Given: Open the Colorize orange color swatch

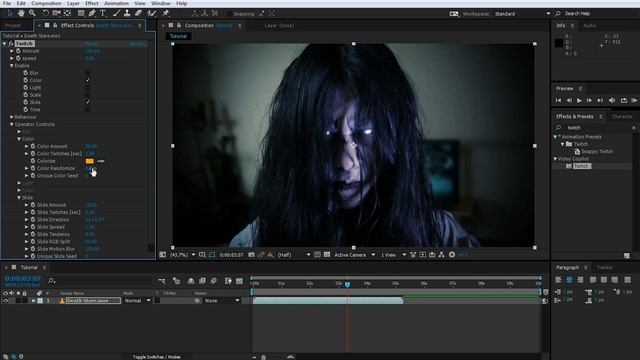Looking at the screenshot, I should (x=89, y=161).
